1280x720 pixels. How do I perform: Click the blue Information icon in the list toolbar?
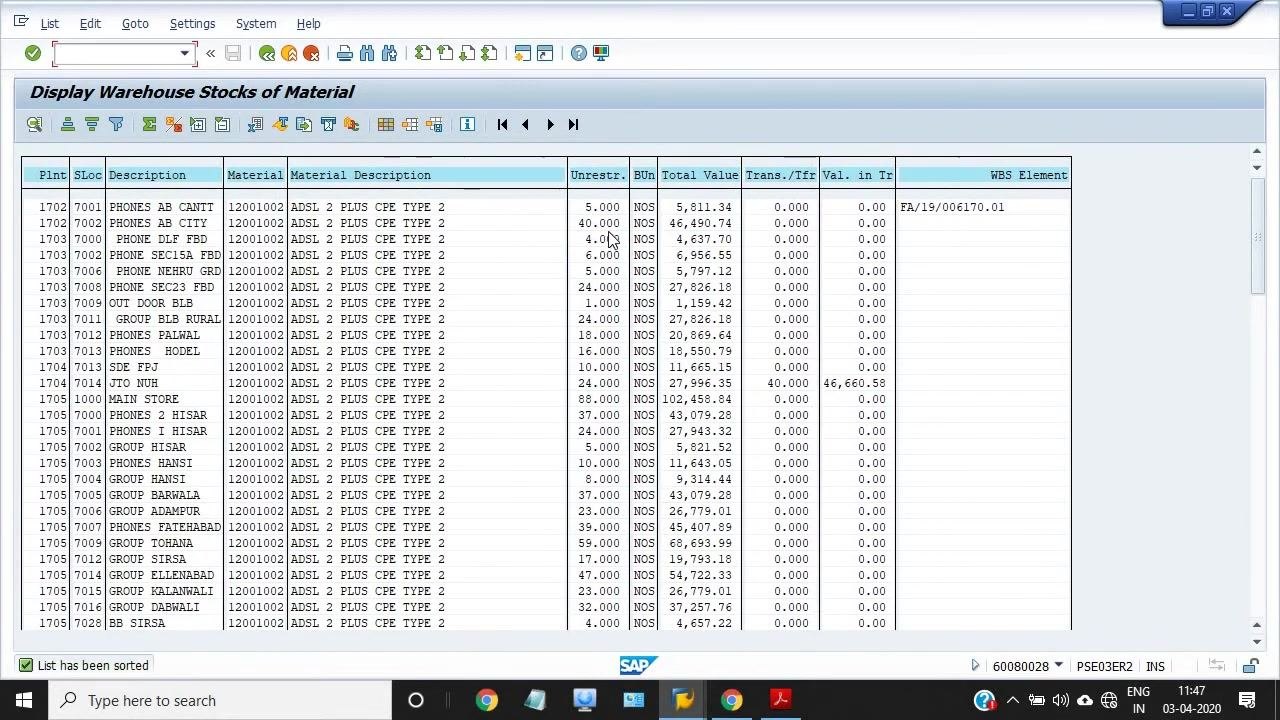click(x=467, y=124)
